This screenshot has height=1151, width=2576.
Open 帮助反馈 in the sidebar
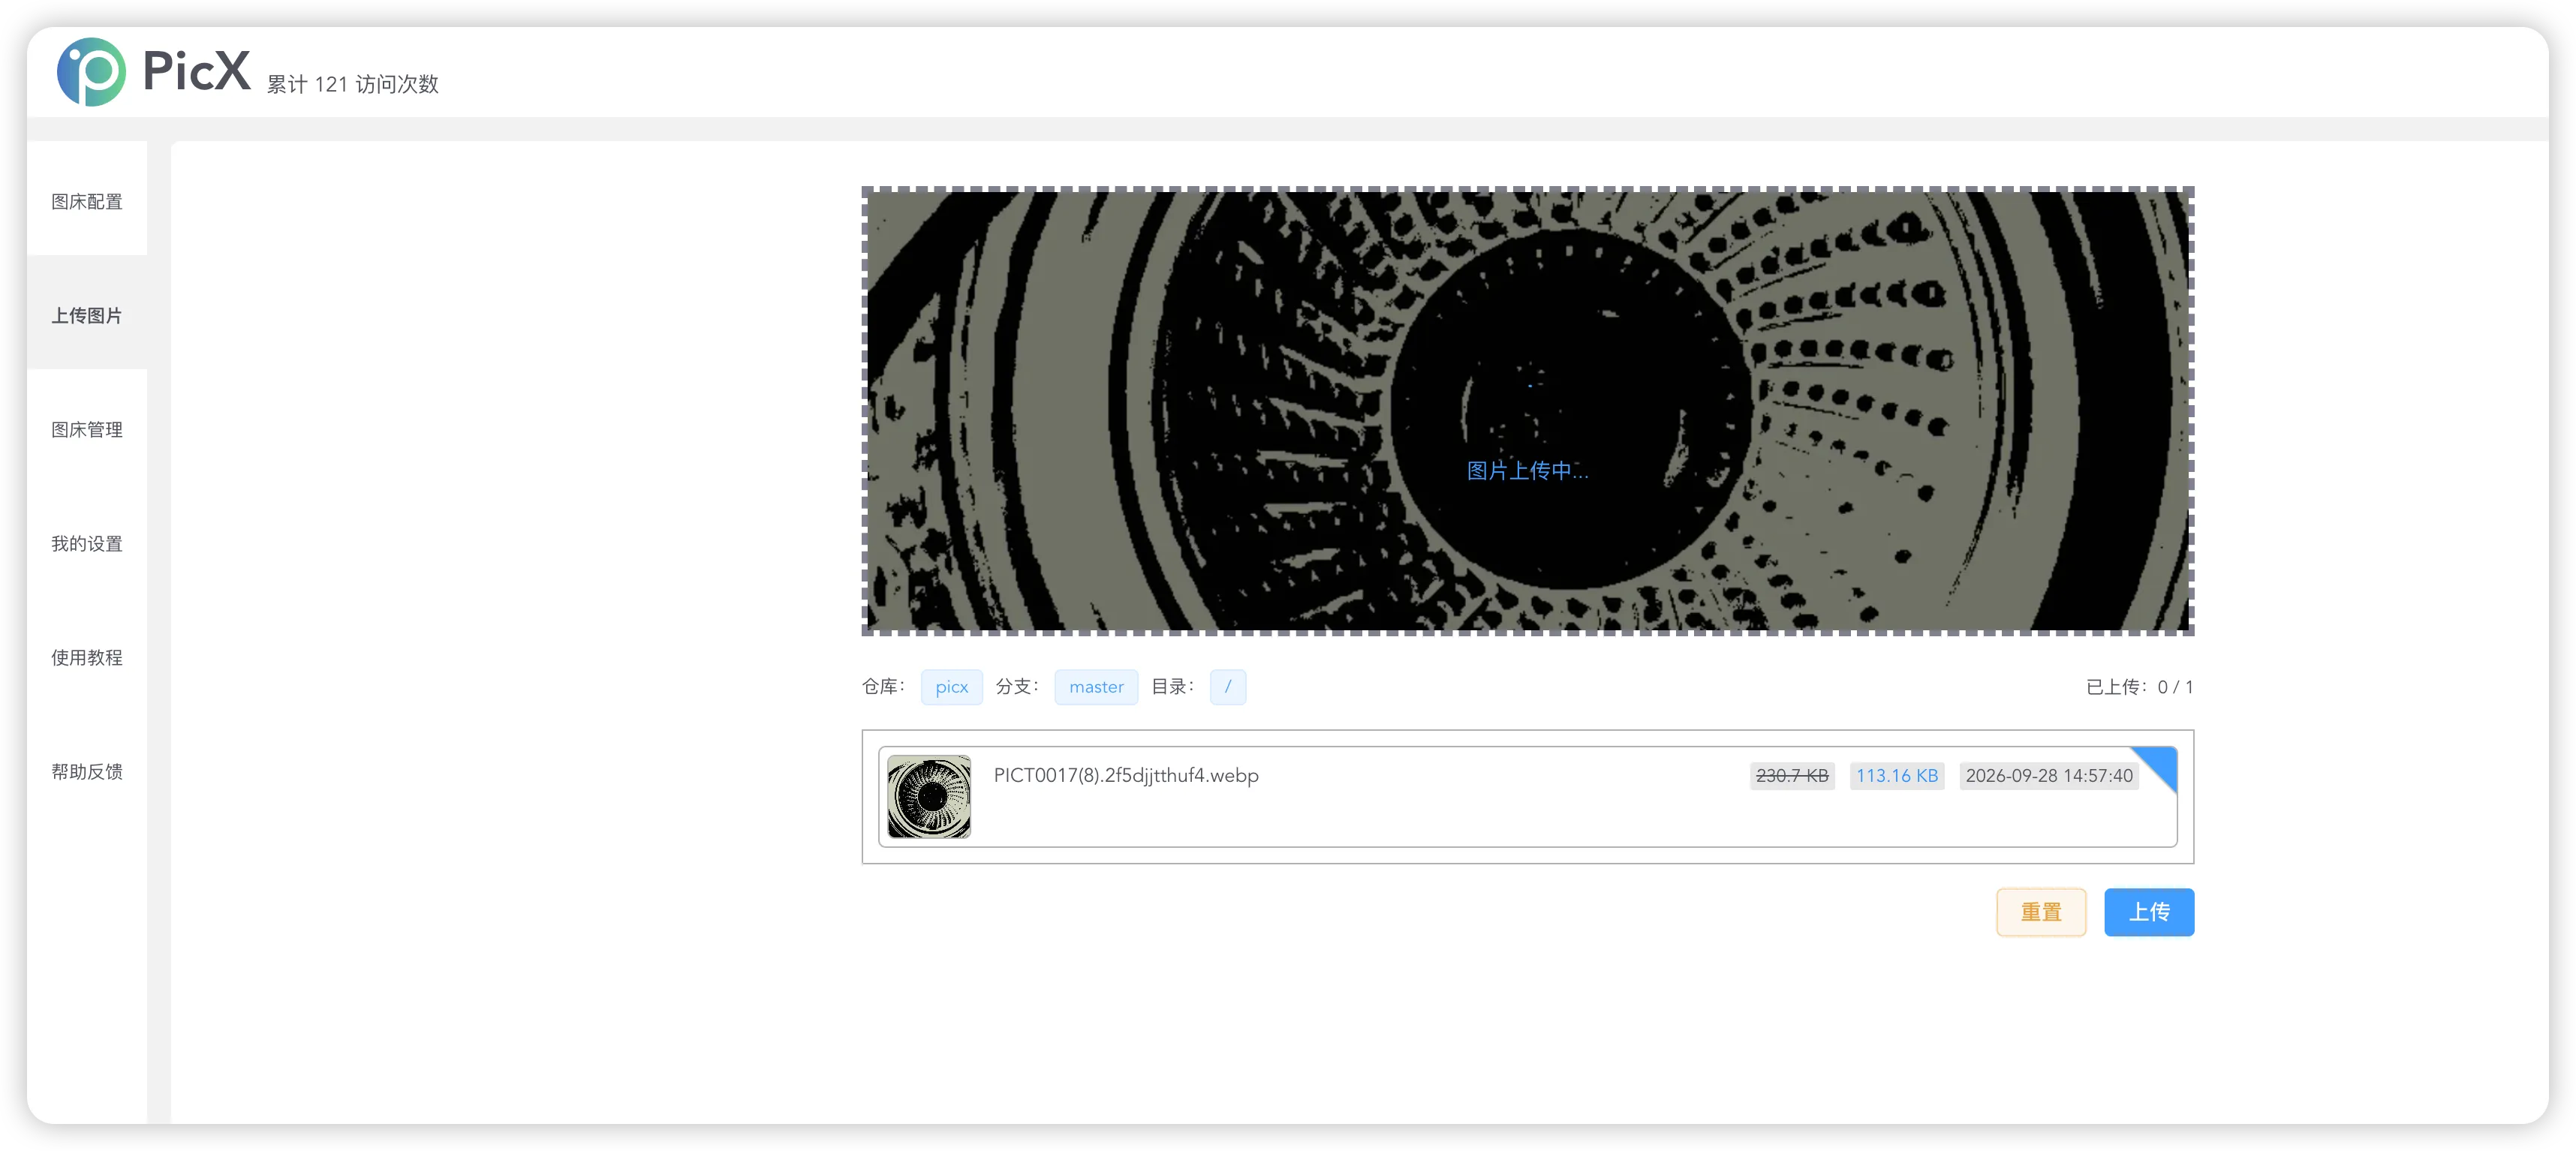coord(87,771)
